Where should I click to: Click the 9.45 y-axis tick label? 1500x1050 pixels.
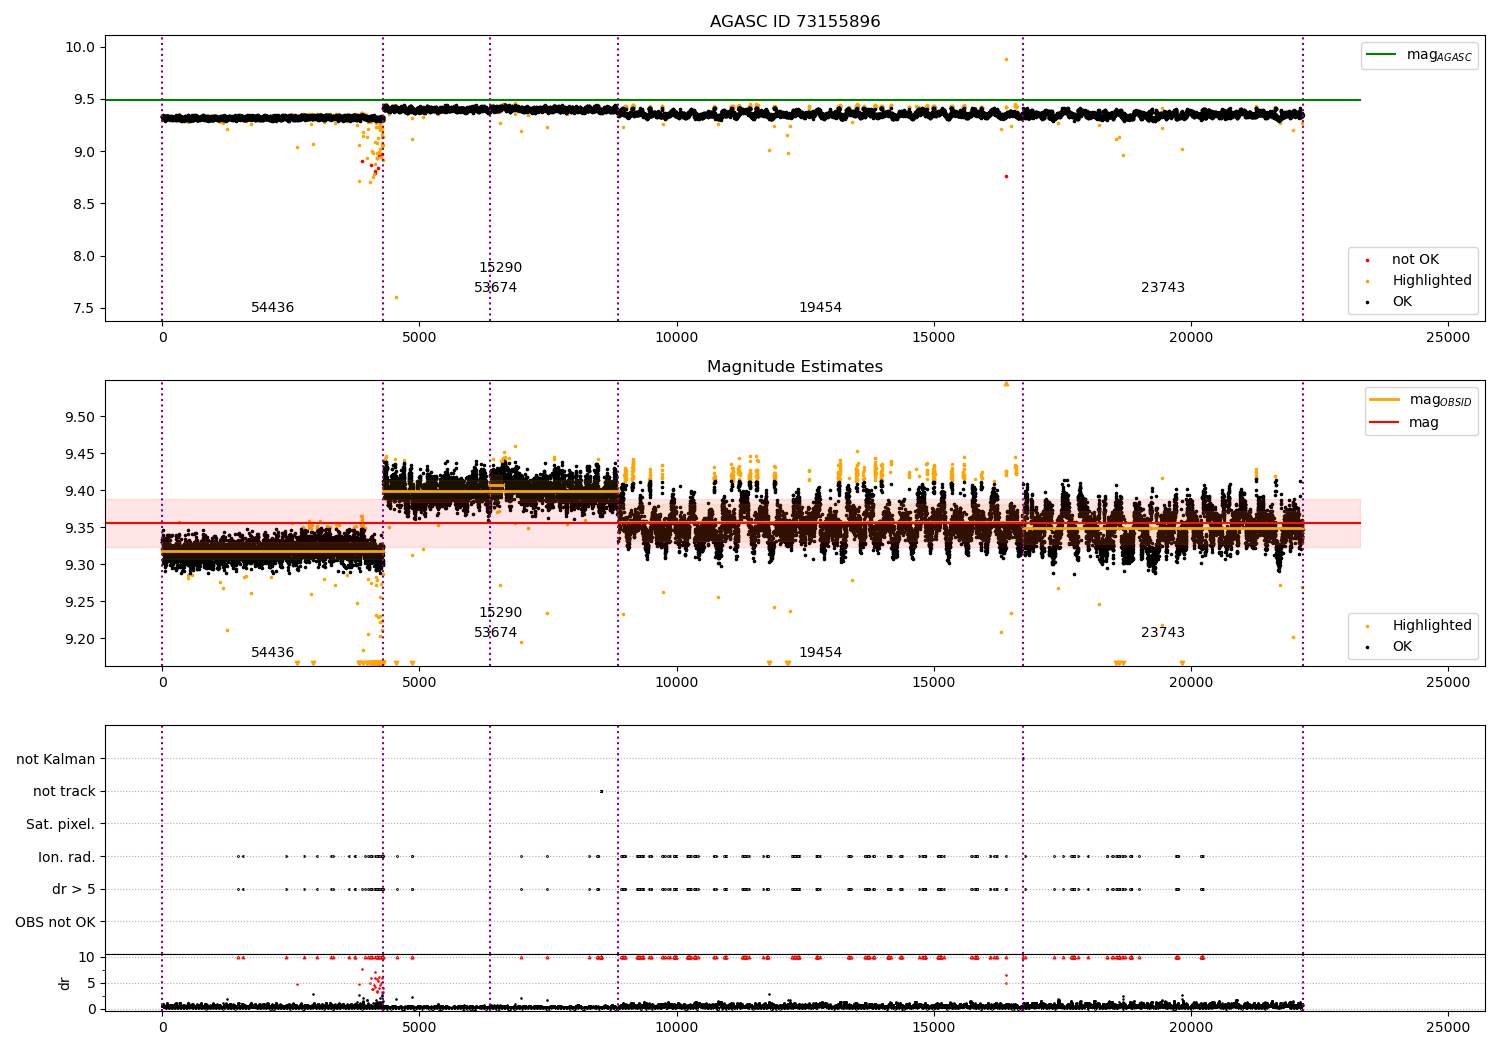point(81,454)
